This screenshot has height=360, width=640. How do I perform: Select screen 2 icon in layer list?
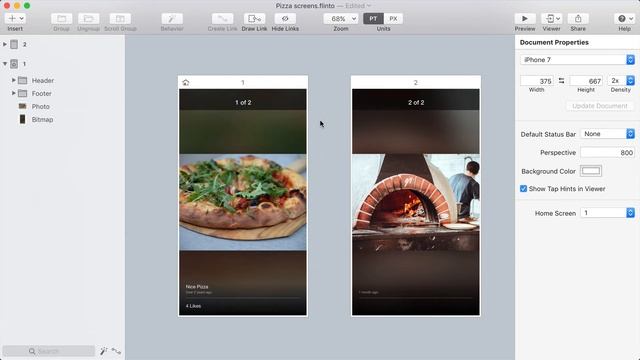(14, 44)
